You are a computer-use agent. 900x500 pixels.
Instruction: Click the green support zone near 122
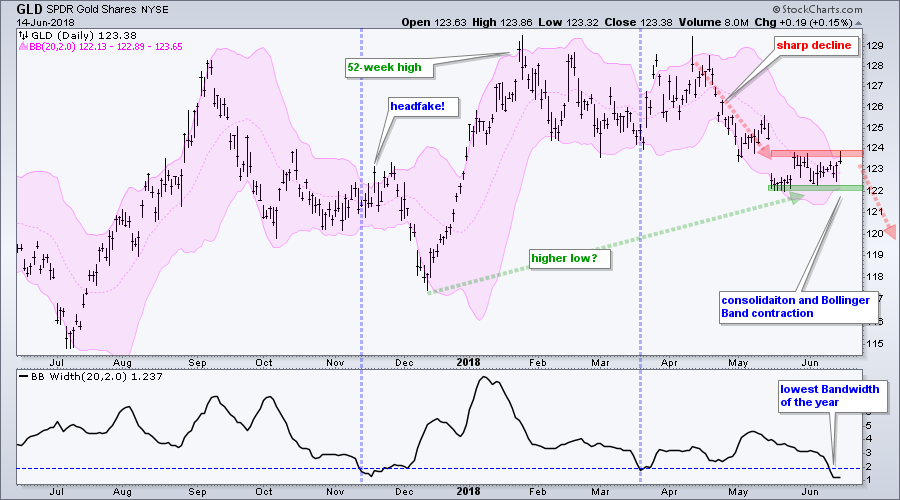click(x=815, y=188)
